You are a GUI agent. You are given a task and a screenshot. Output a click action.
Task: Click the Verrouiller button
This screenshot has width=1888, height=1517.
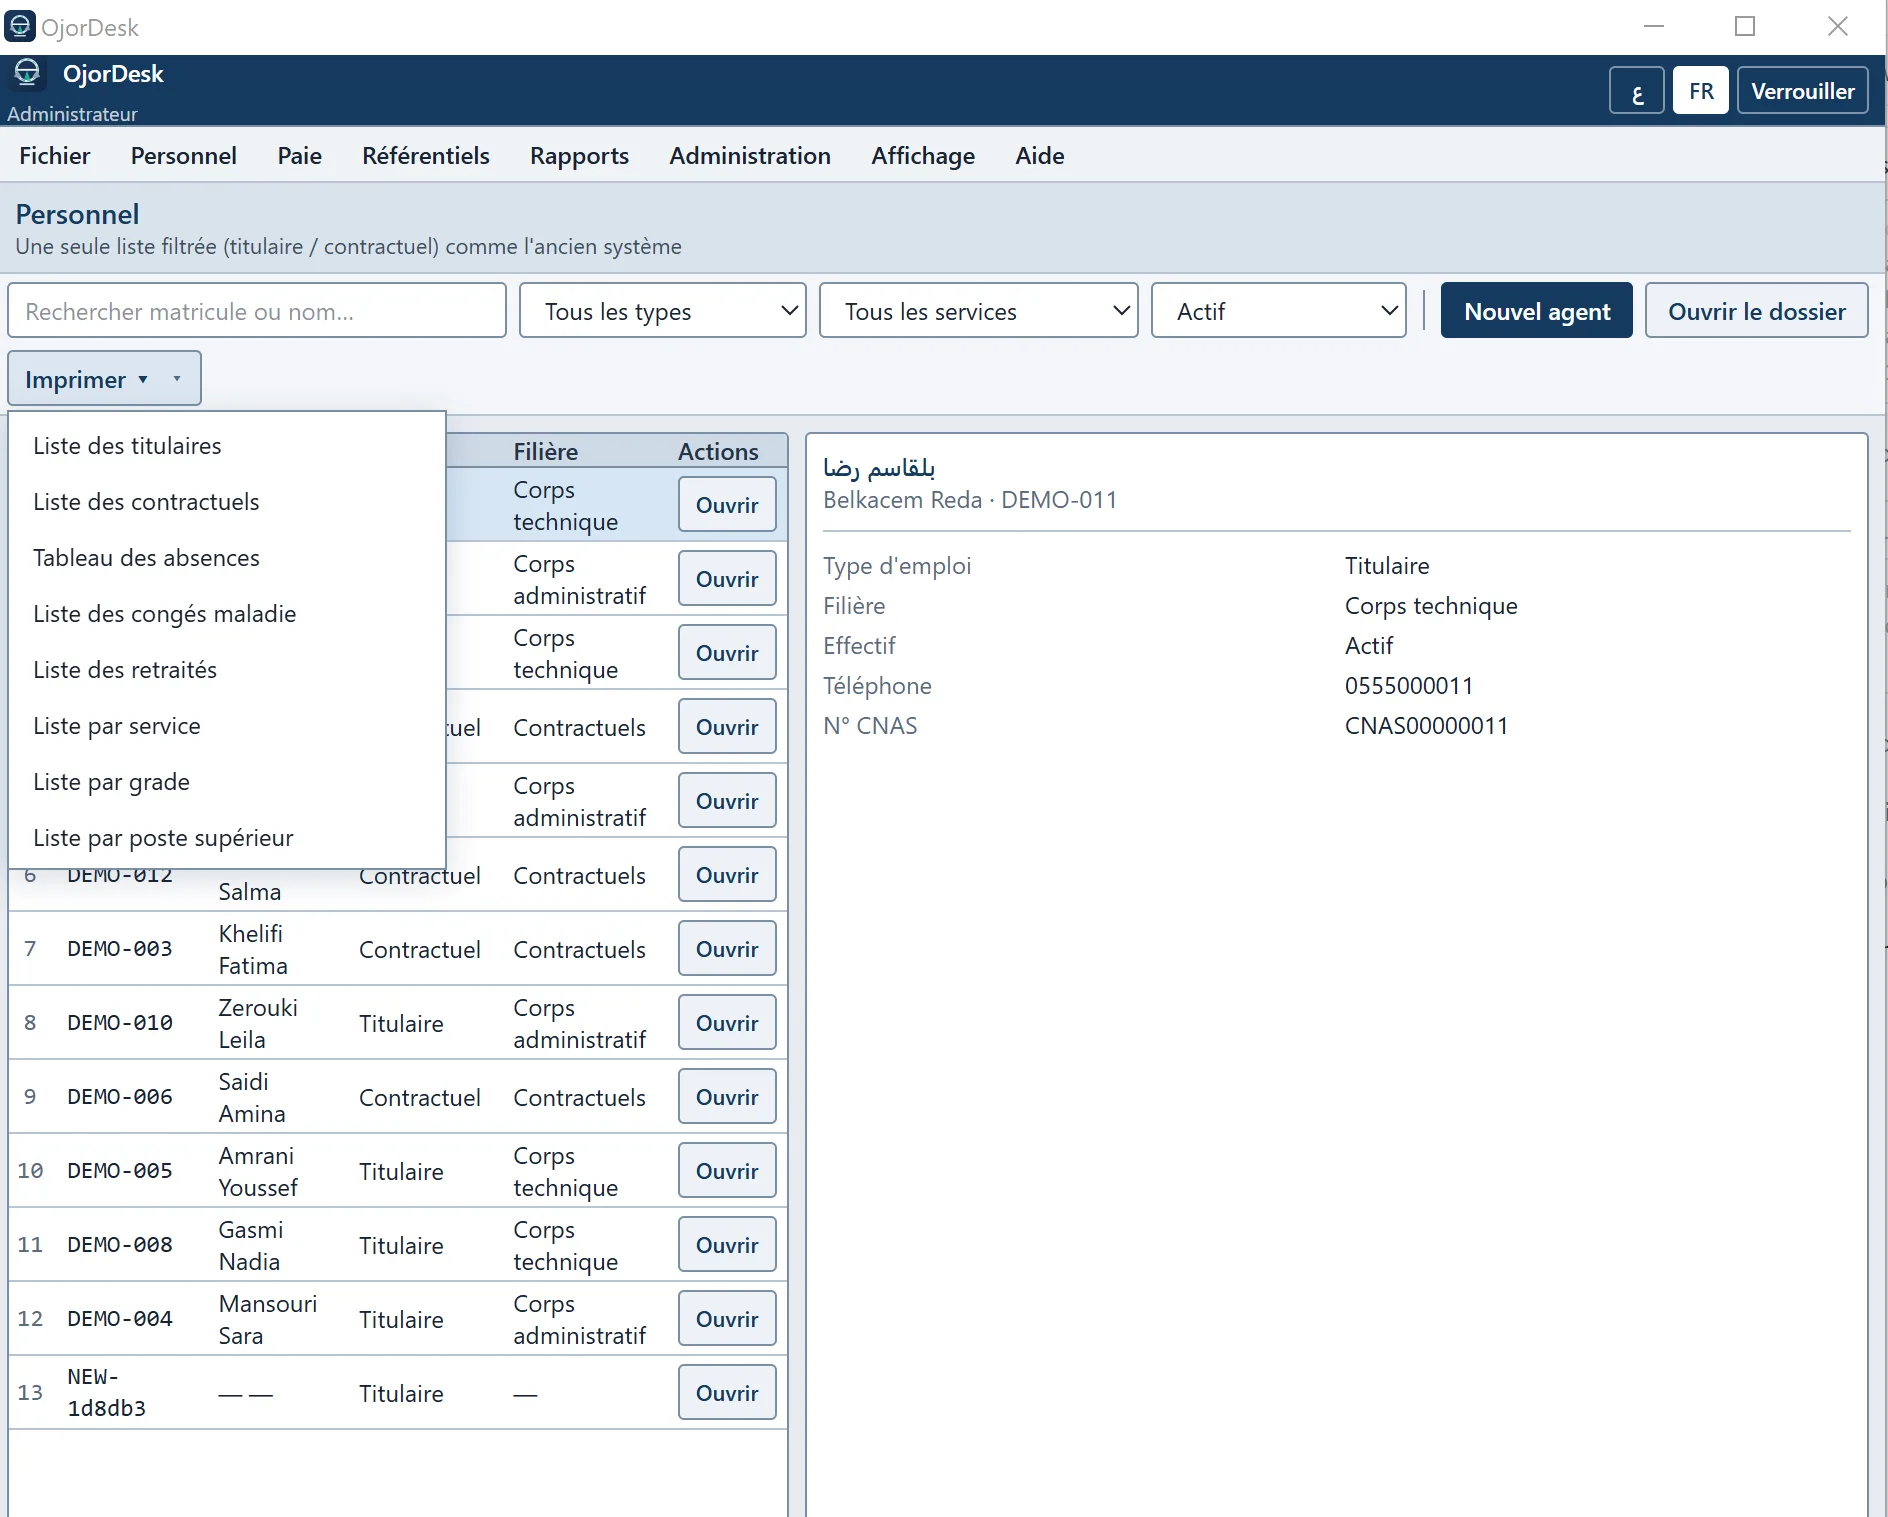click(1802, 91)
